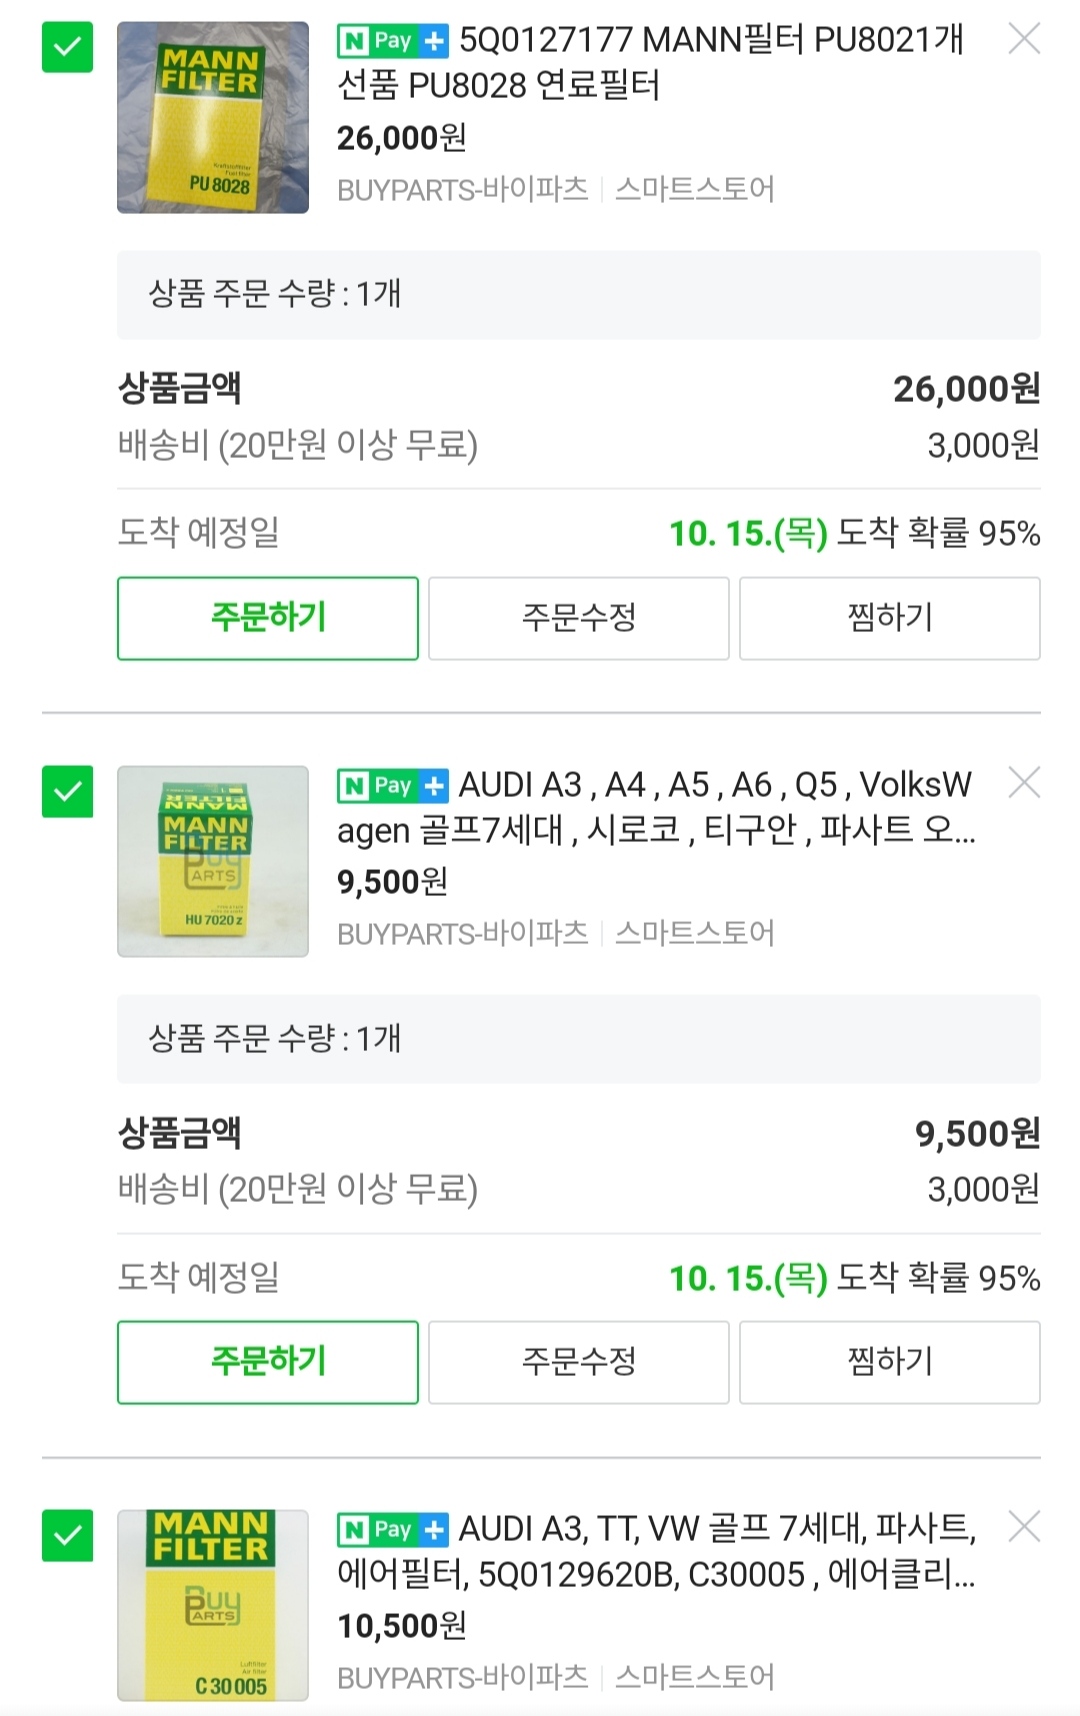Image resolution: width=1080 pixels, height=1716 pixels.
Task: Edit the order via 주문수정 for PU8028 item
Action: [x=579, y=618]
